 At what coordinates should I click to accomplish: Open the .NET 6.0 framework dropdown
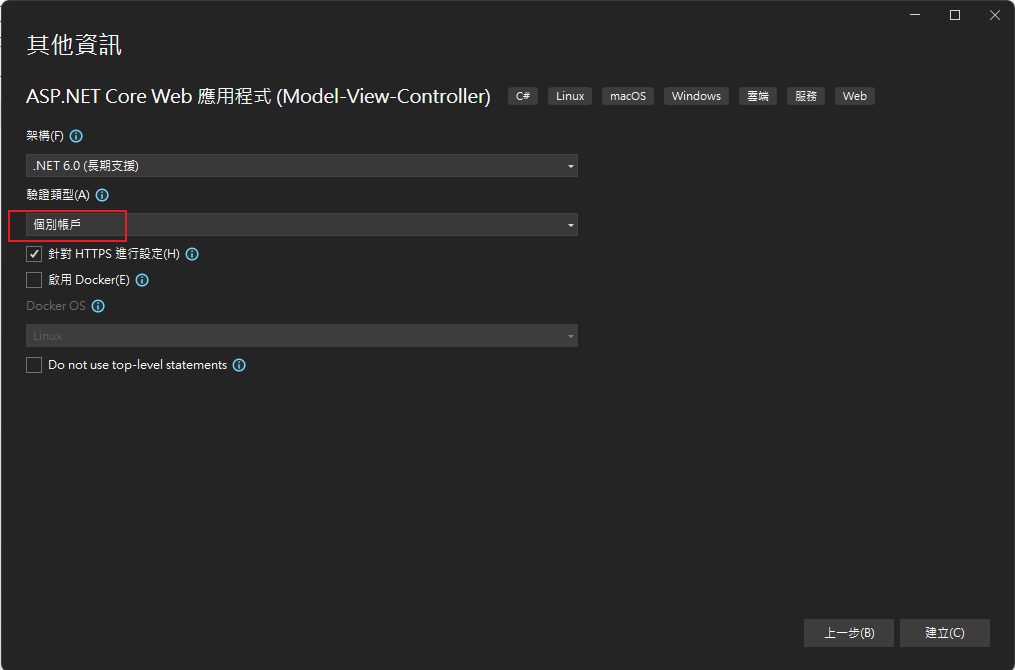tap(301, 166)
